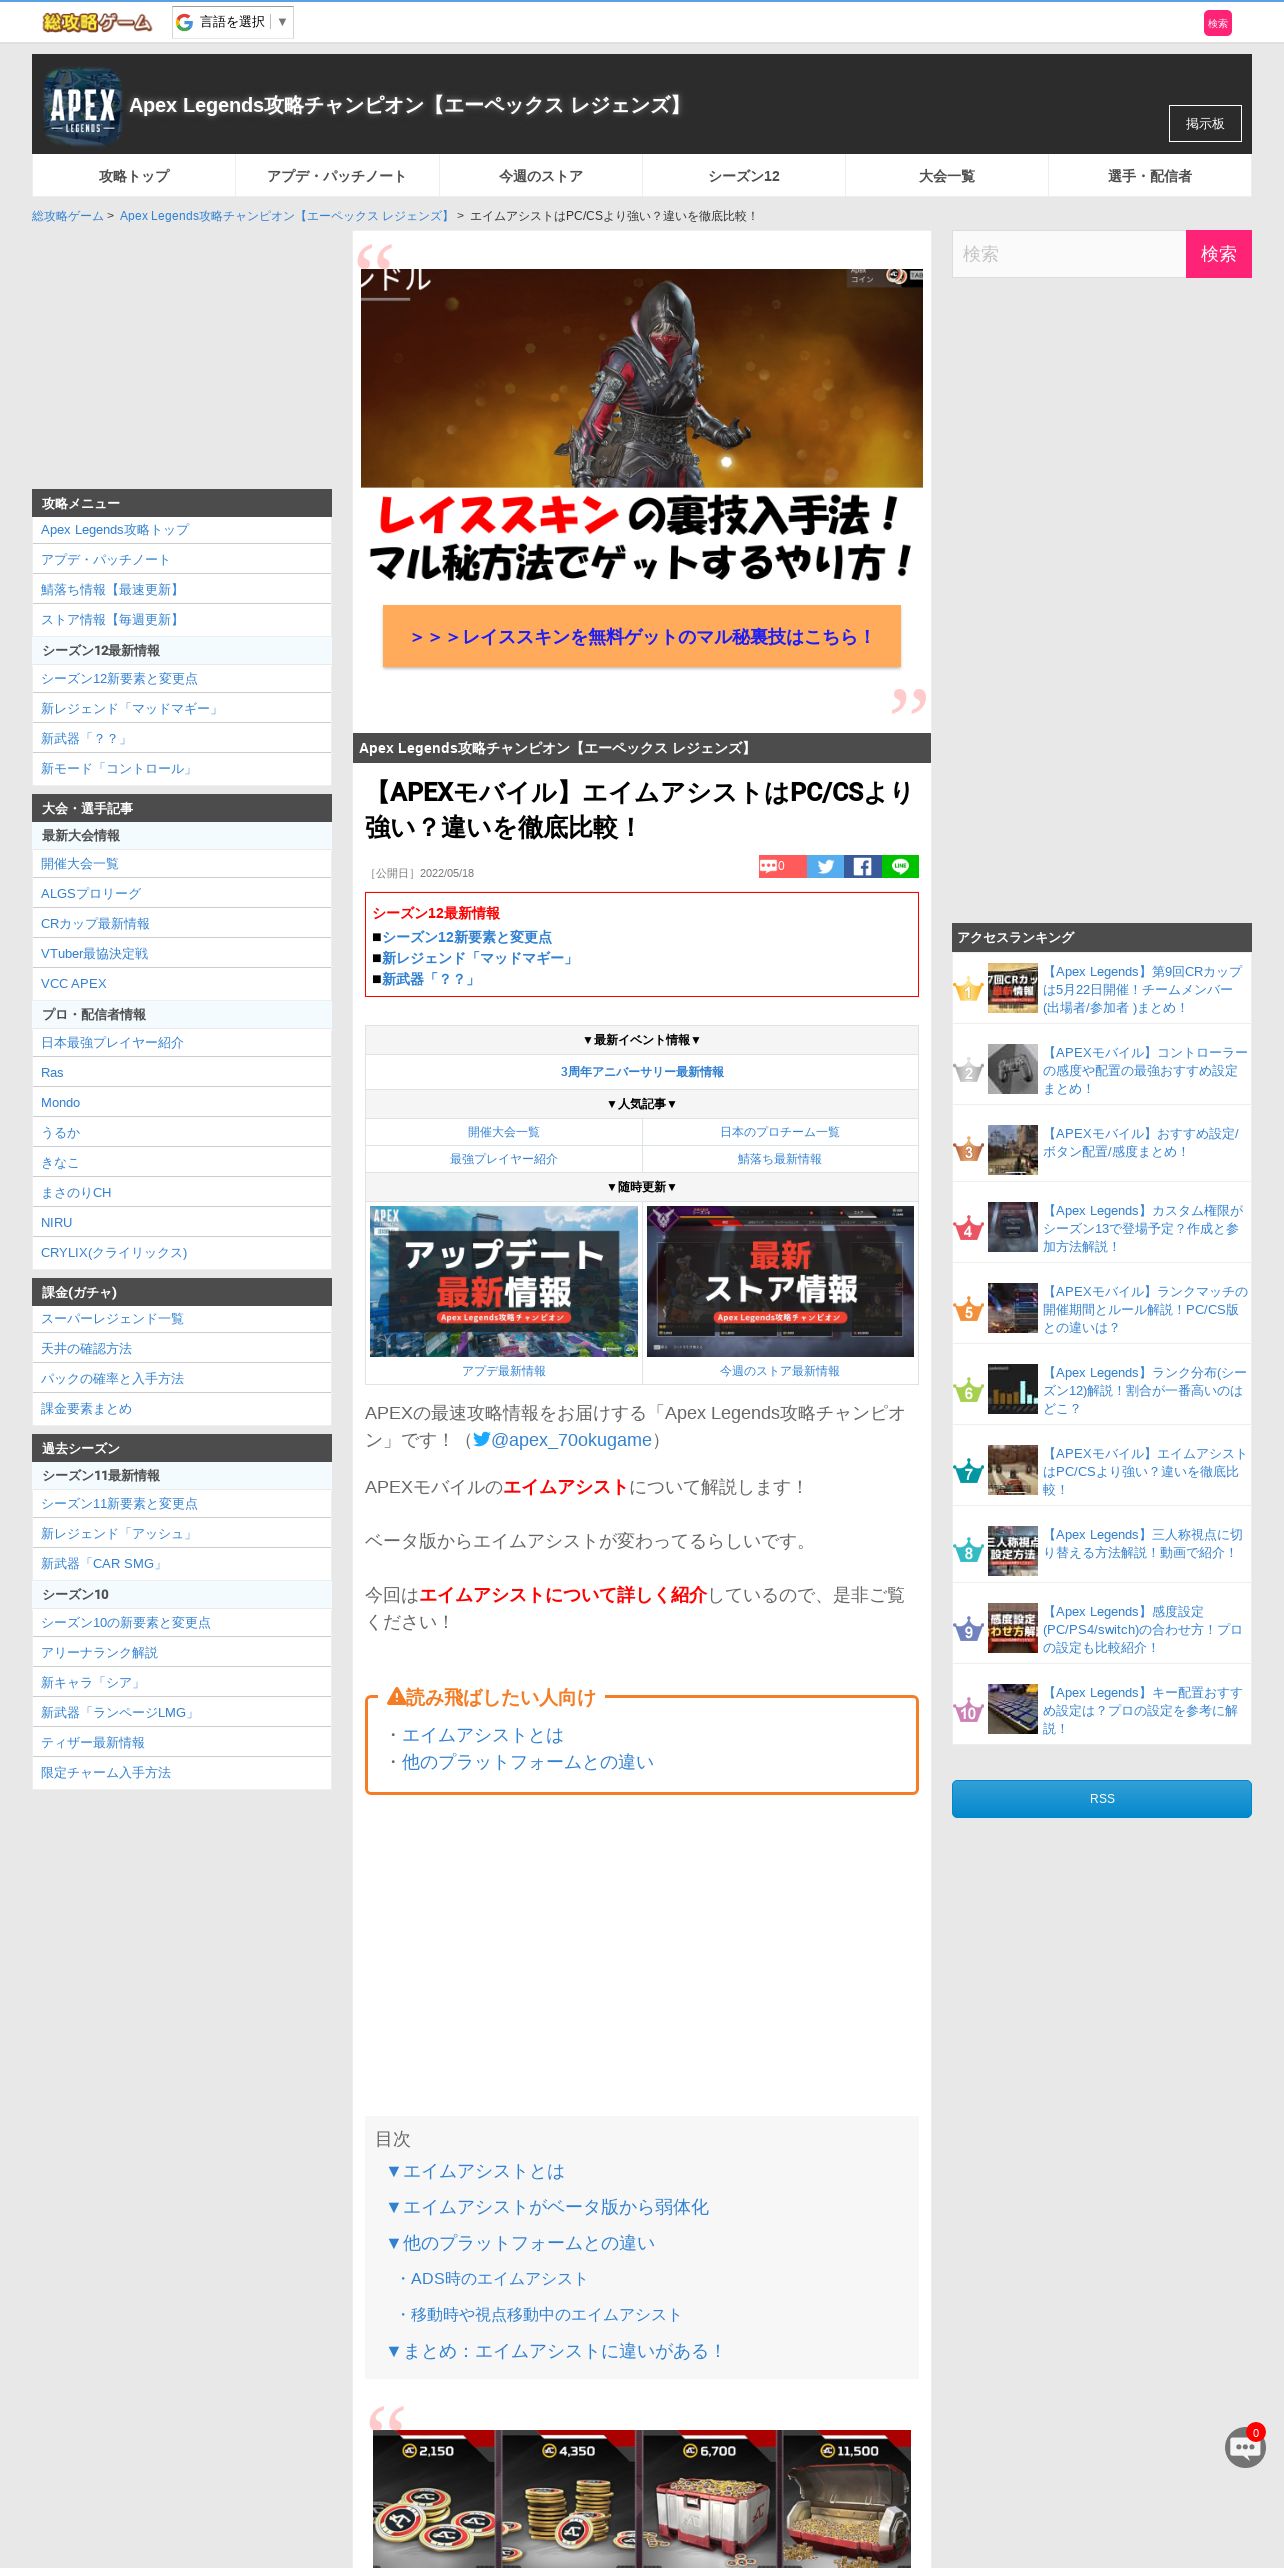1284x2568 pixels.
Task: Click the comment count share icon
Action: click(782, 866)
